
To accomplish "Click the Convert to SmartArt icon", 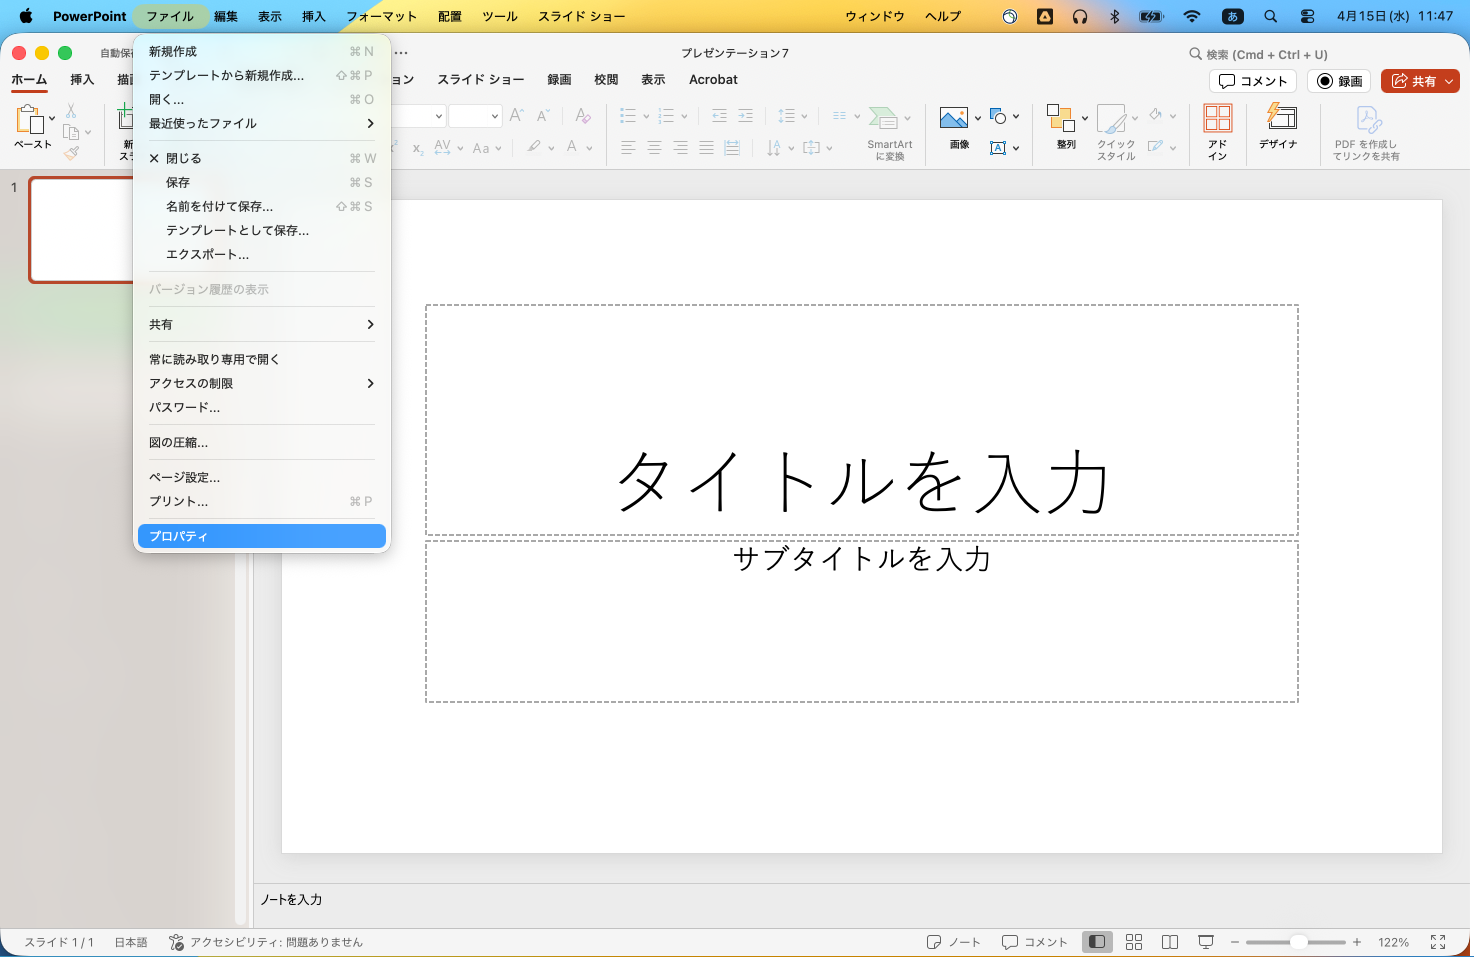I will click(x=884, y=120).
